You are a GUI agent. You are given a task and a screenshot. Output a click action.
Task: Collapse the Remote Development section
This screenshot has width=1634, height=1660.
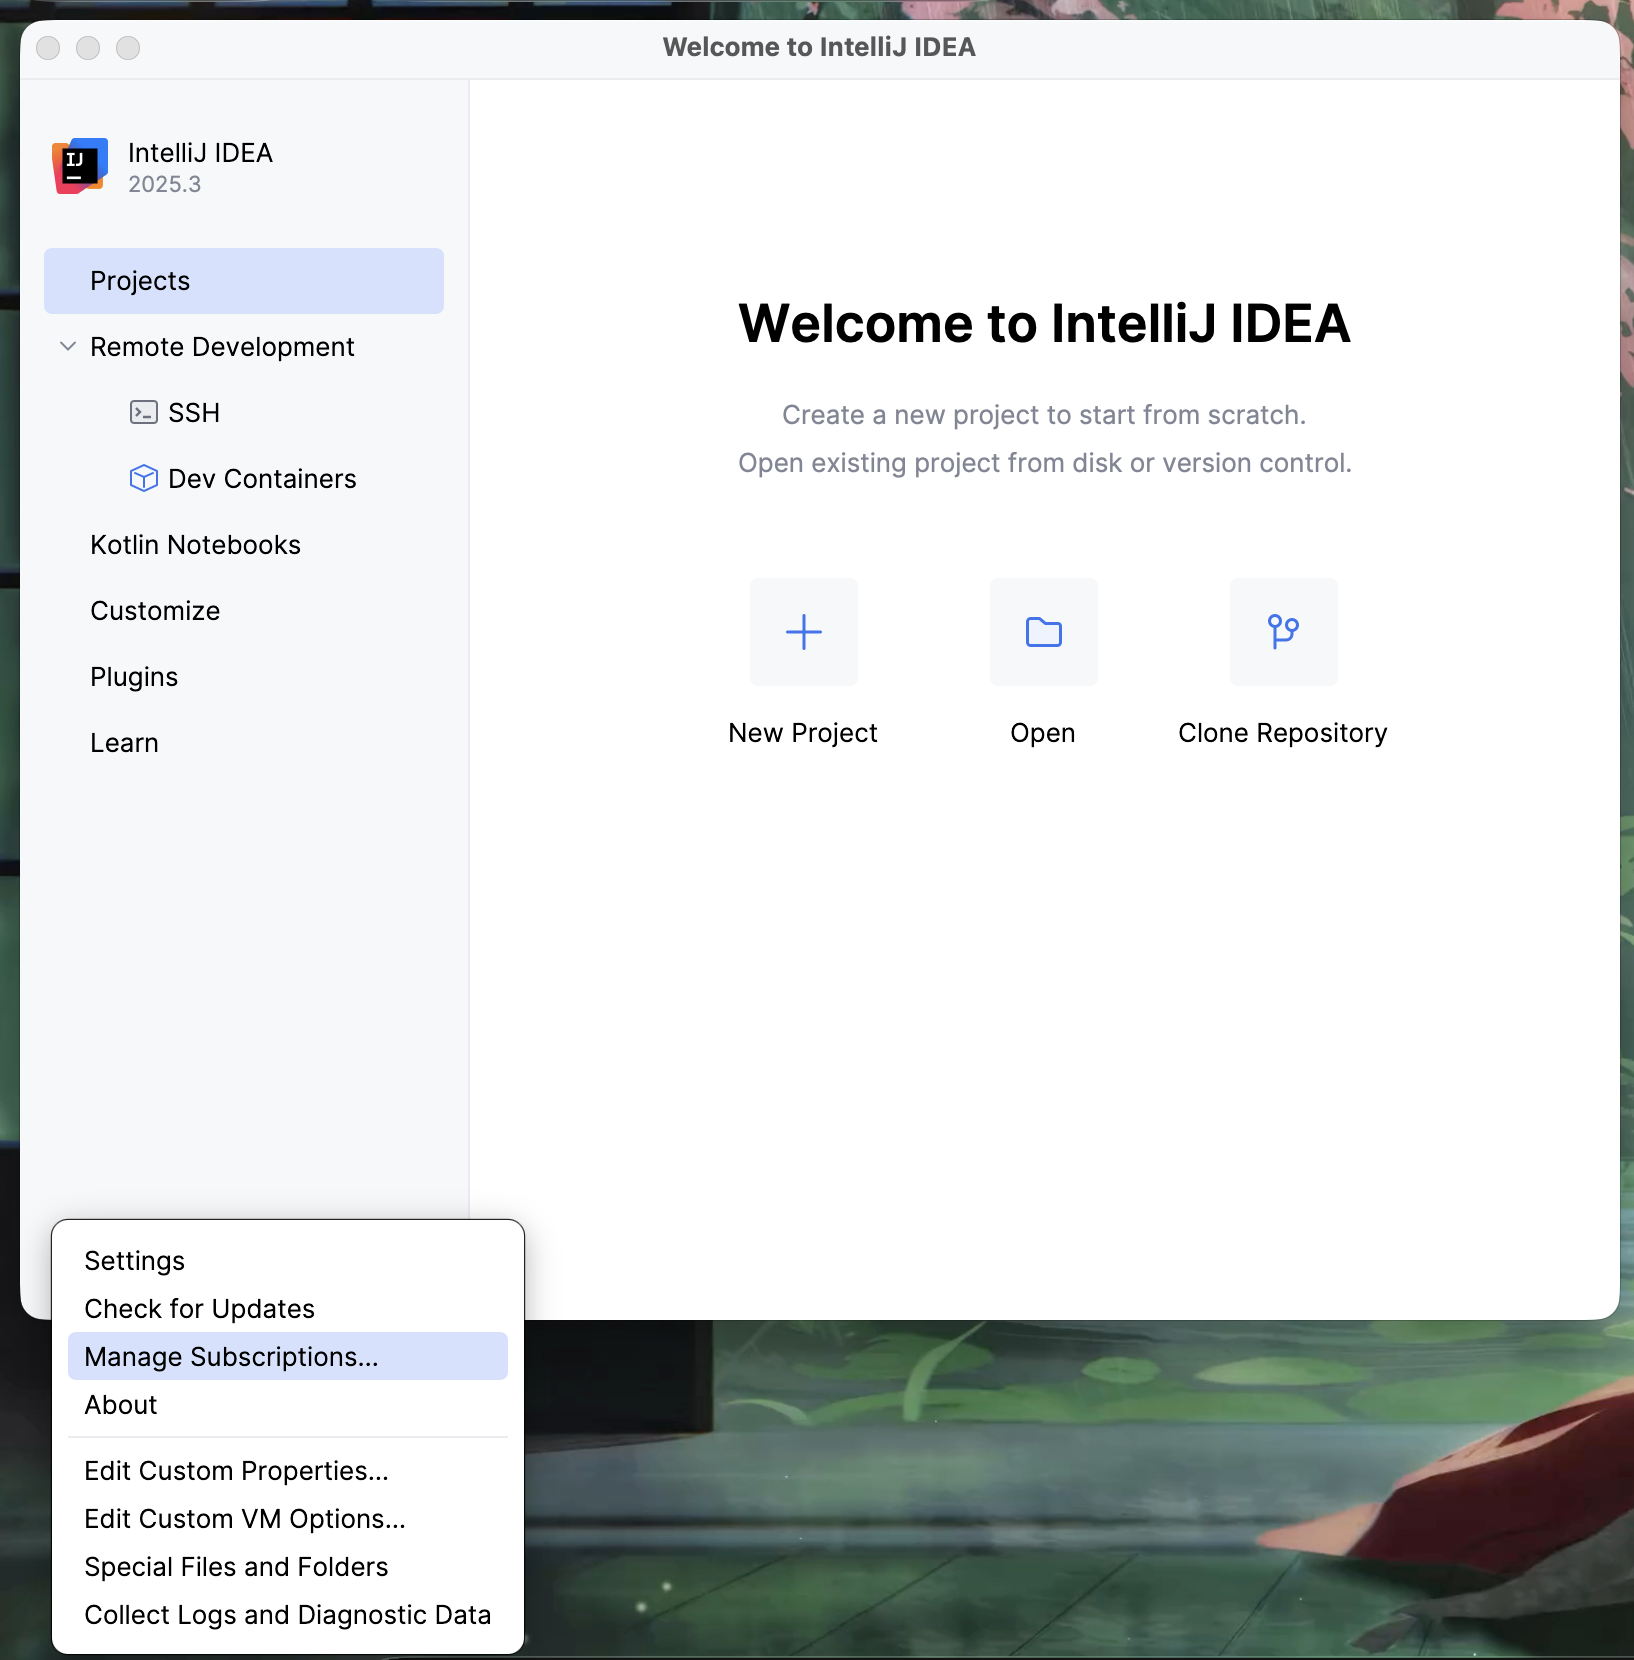[x=66, y=346]
